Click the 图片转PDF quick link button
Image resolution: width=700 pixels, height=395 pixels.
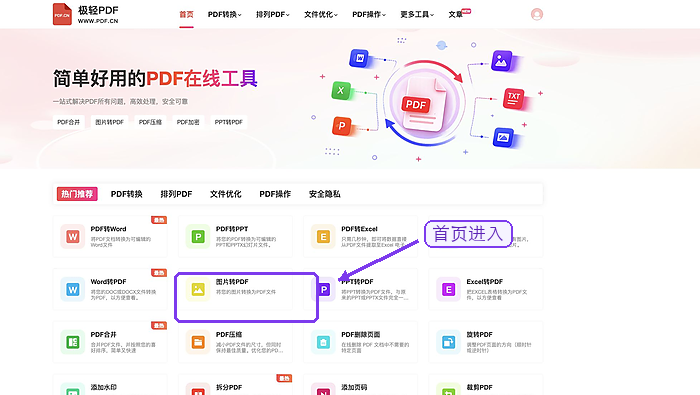tap(109, 122)
